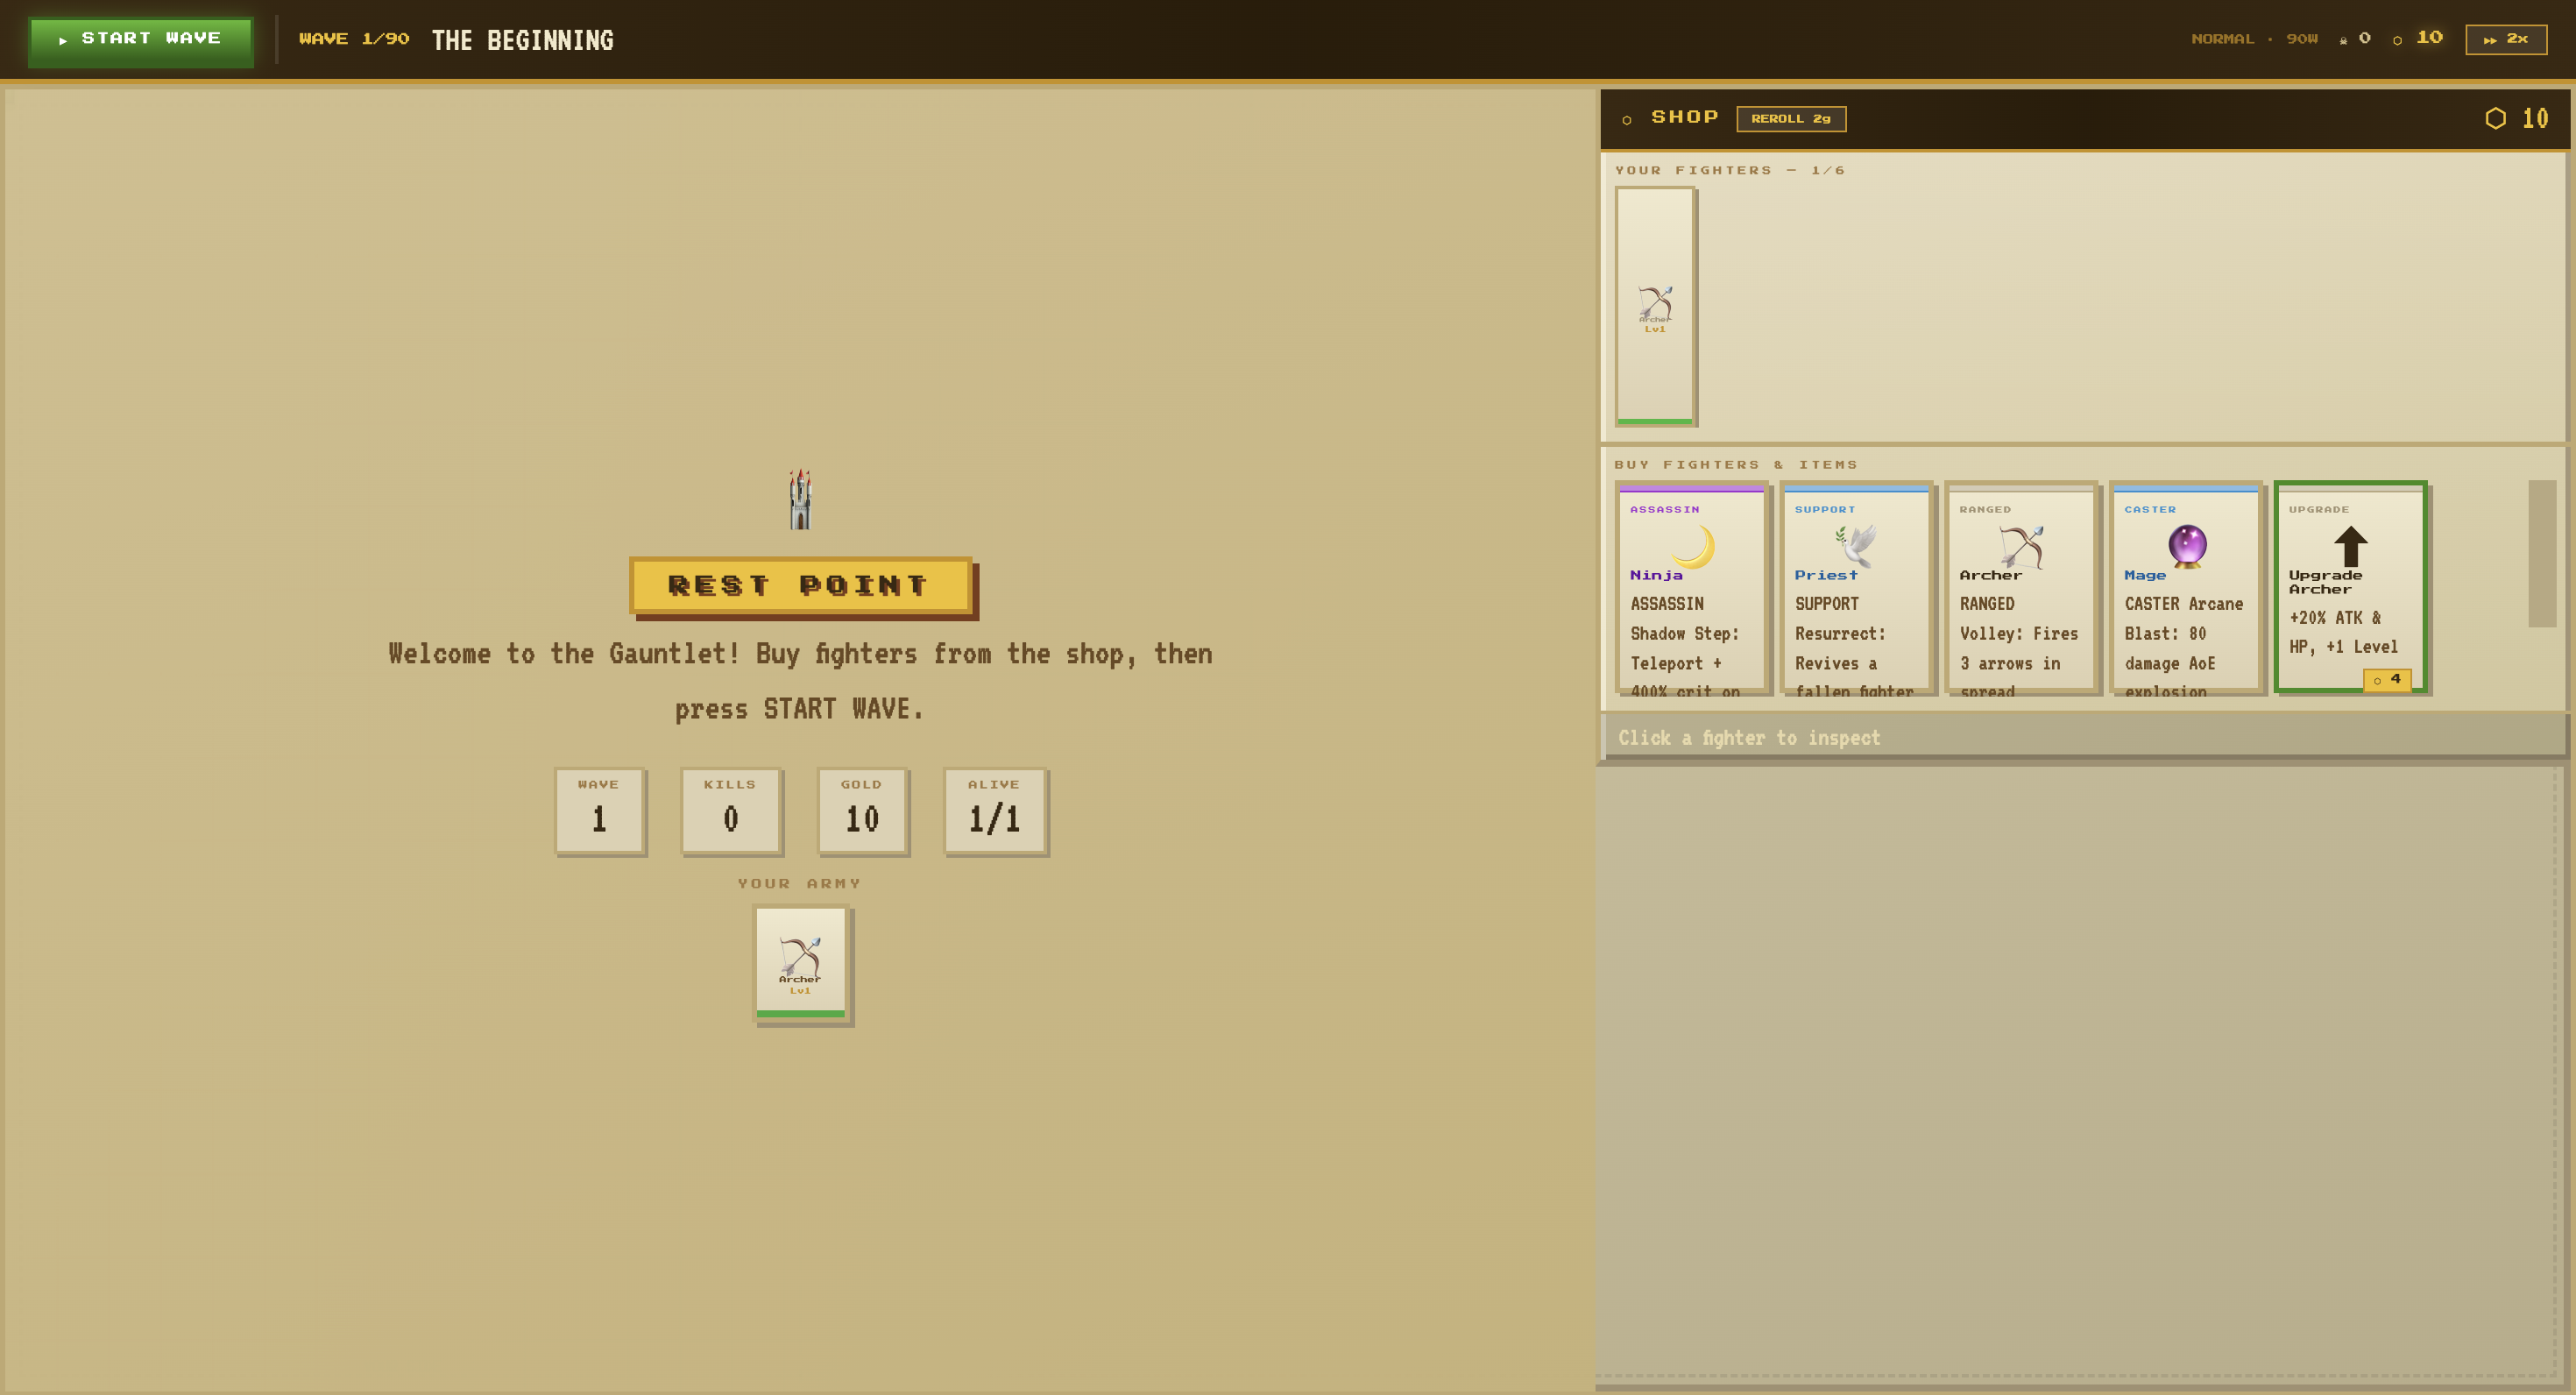Select the Mage crystal ball icon
This screenshot has width=2576, height=1395.
(x=2187, y=546)
